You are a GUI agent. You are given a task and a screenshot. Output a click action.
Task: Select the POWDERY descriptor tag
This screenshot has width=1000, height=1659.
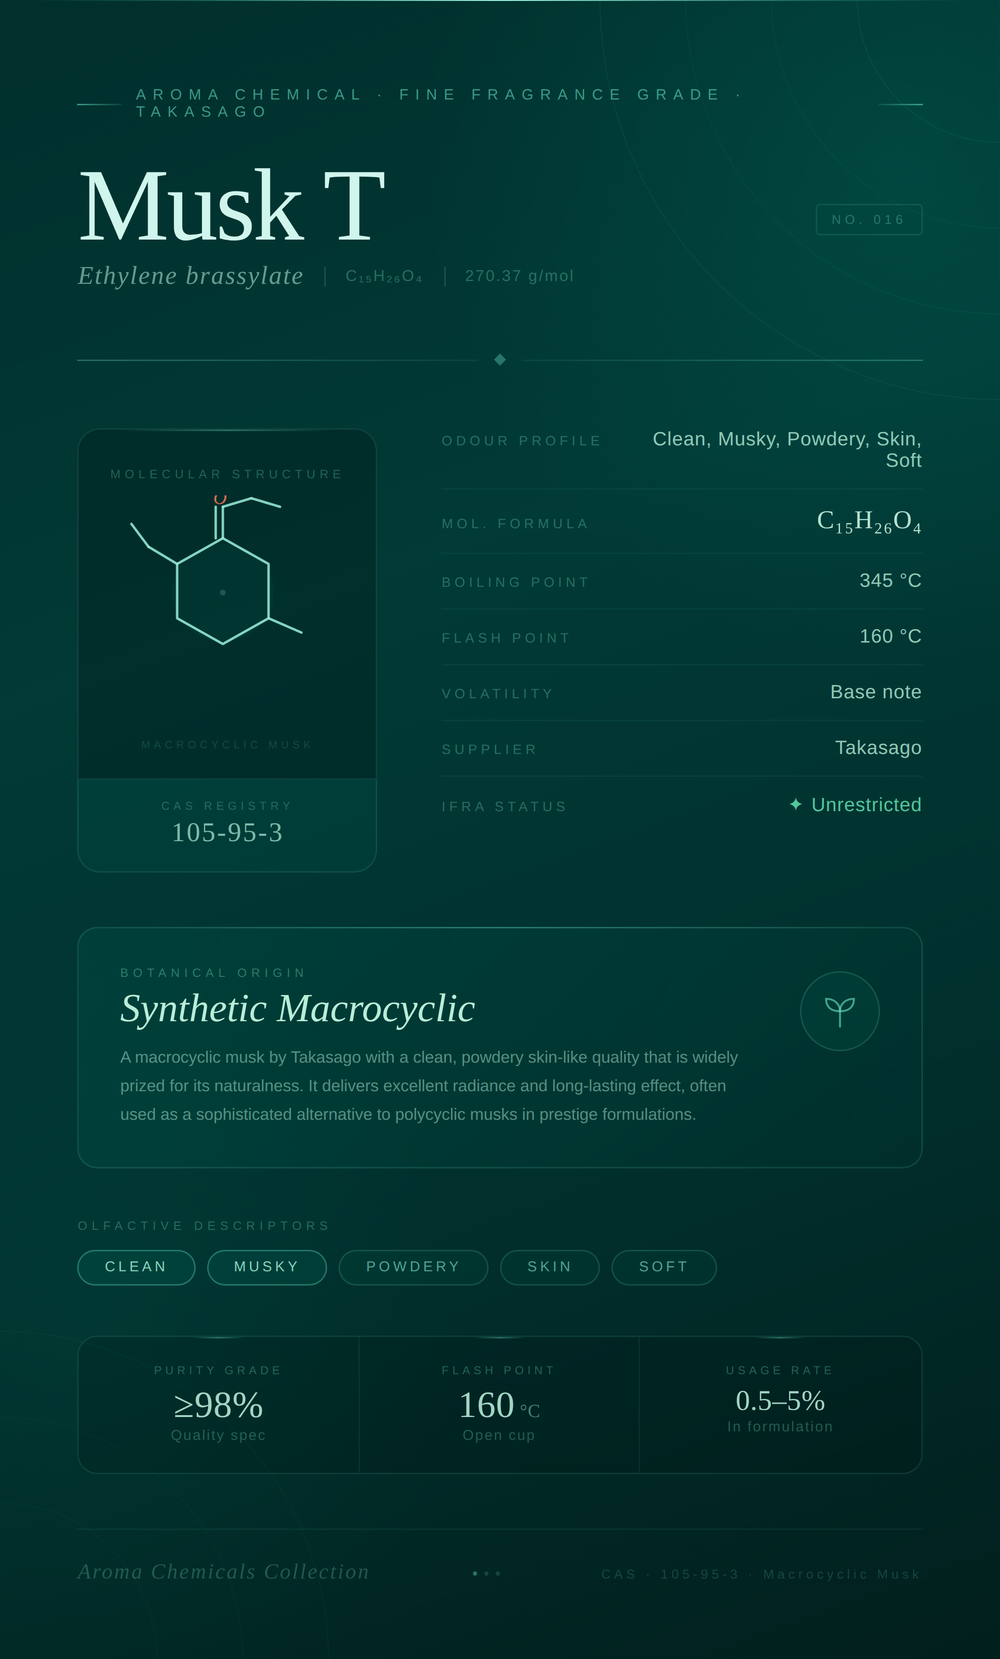click(413, 1267)
